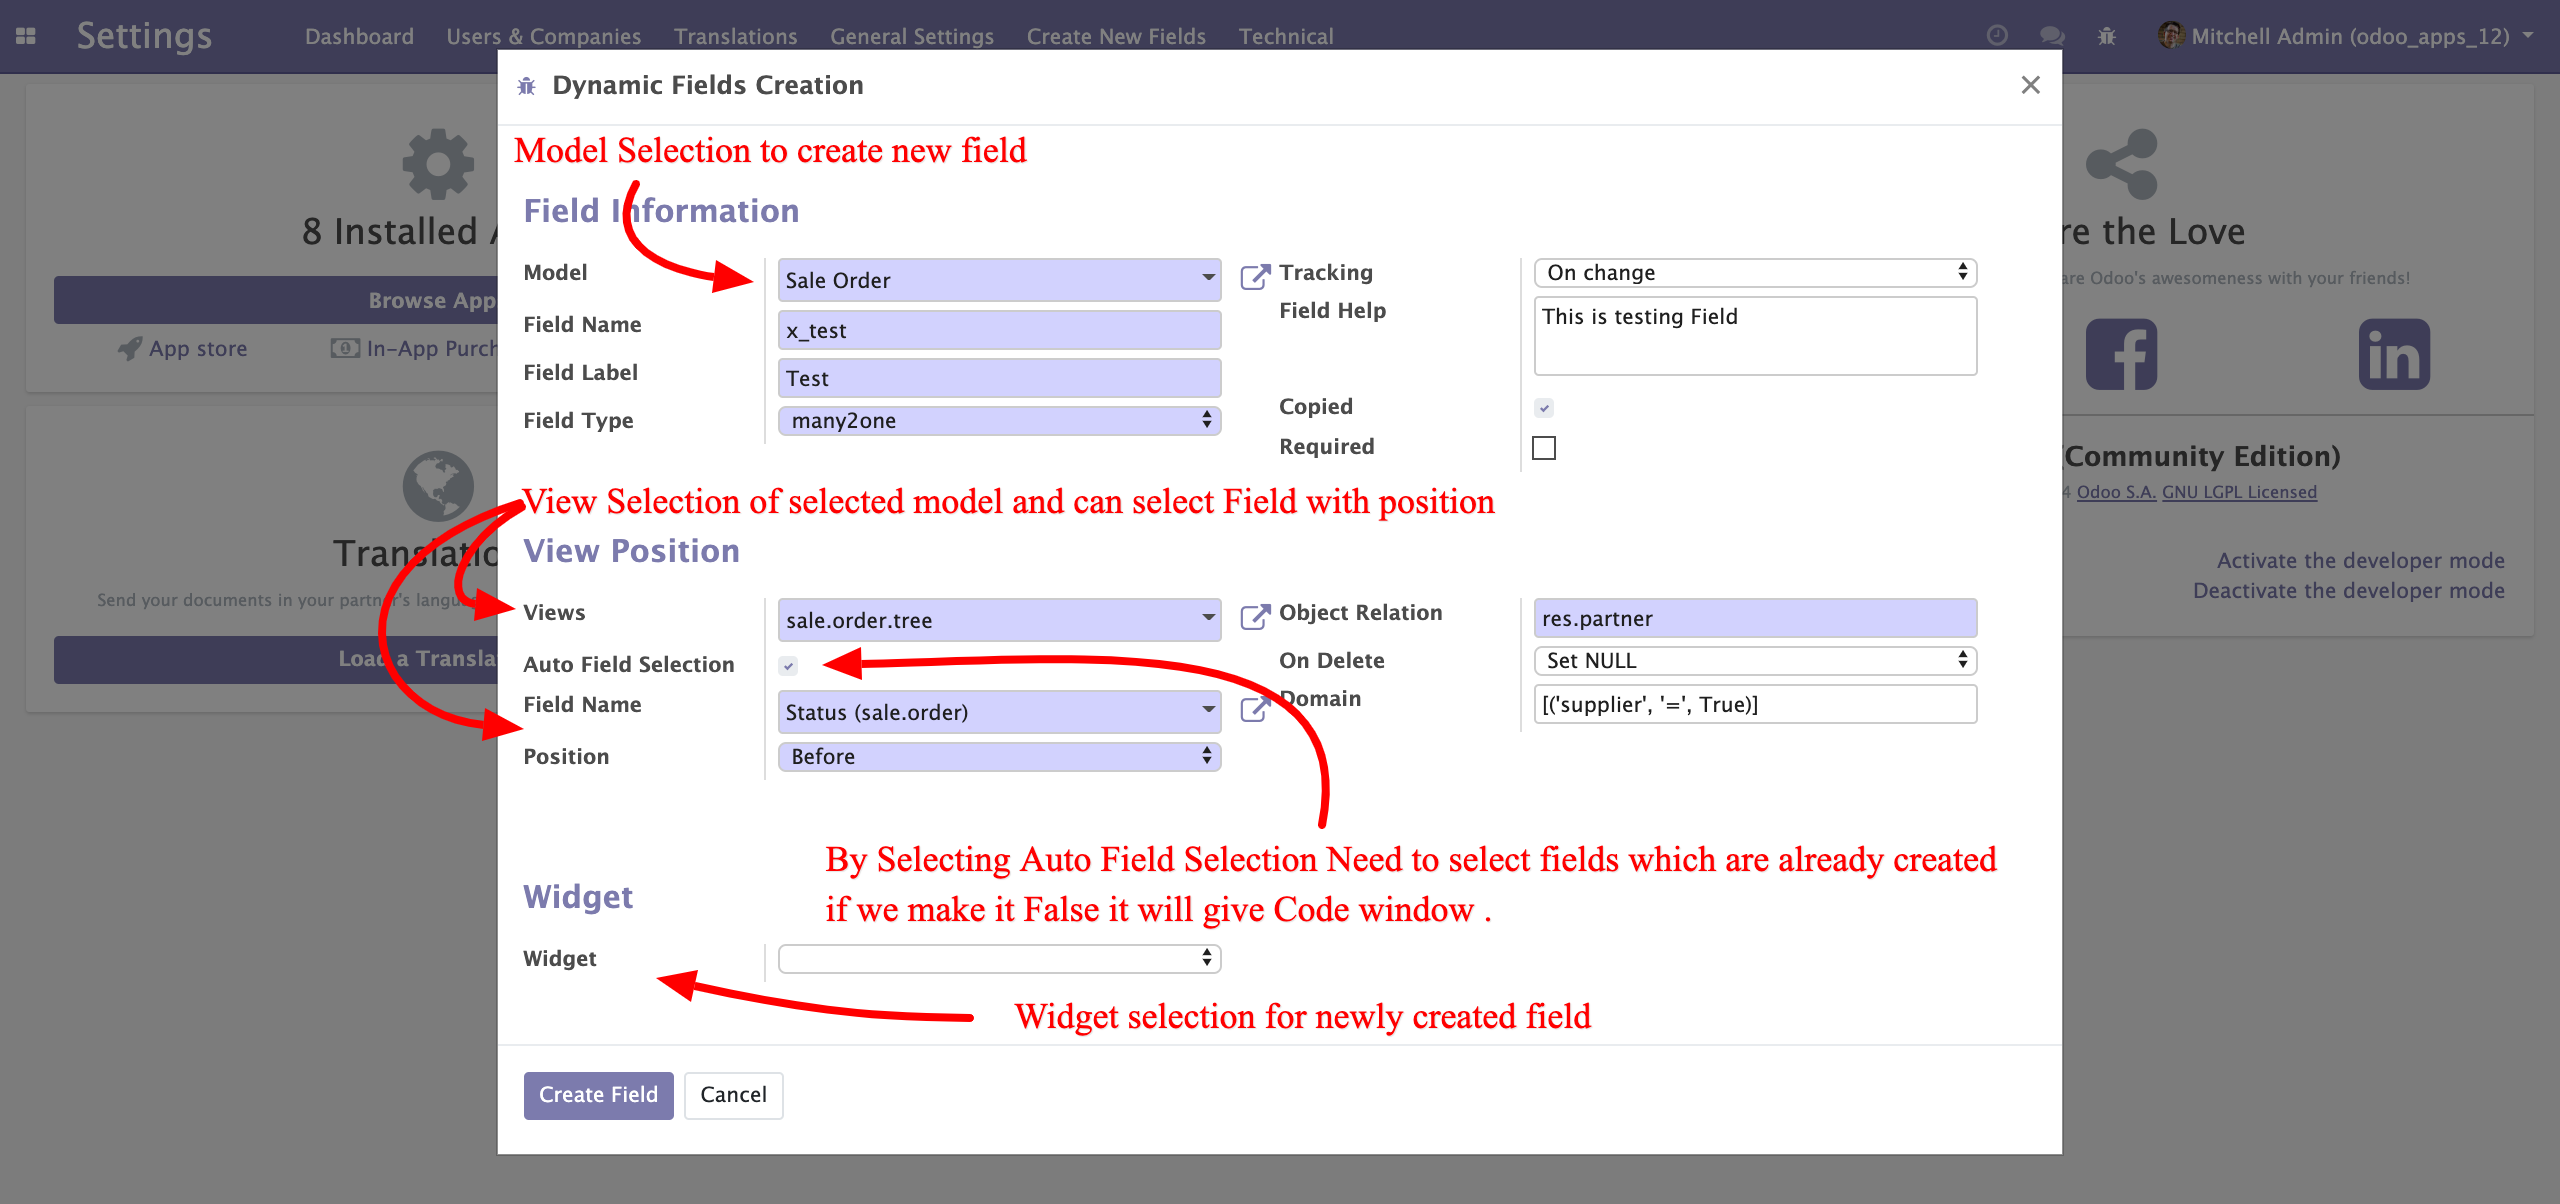Open the Dashboard menu

(359, 36)
